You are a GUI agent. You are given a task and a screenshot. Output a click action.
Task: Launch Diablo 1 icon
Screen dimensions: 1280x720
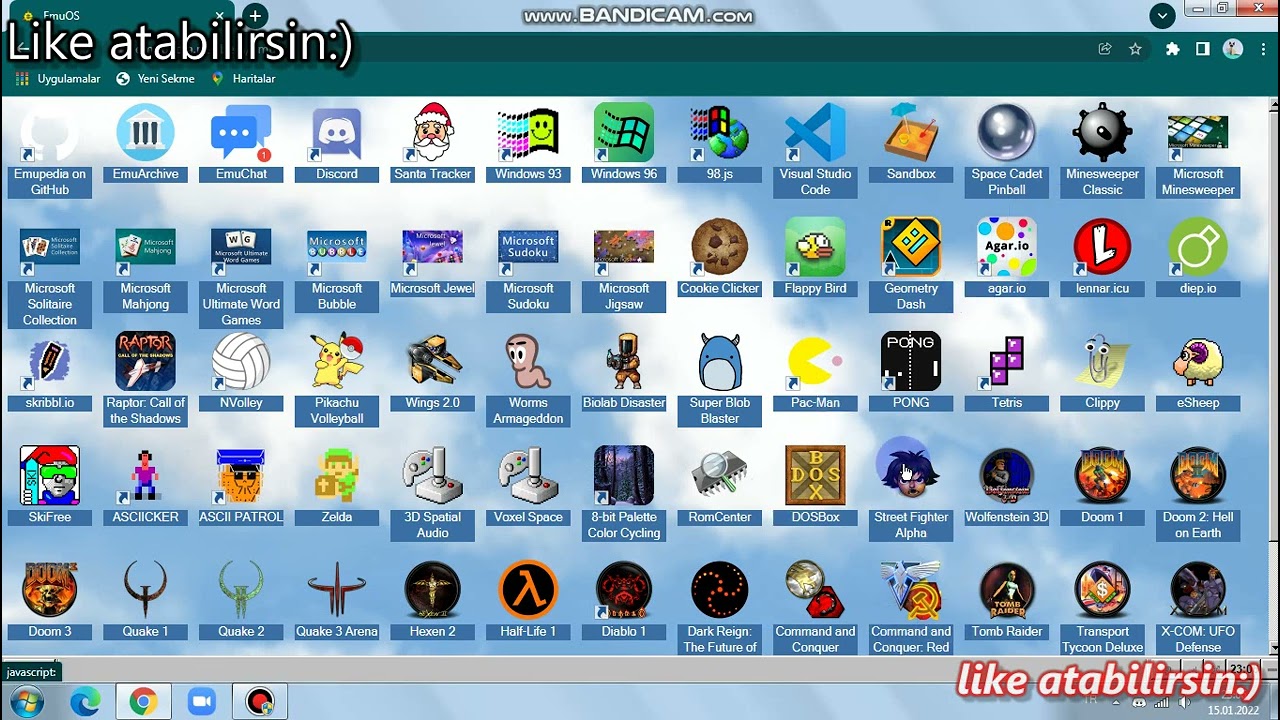(624, 590)
